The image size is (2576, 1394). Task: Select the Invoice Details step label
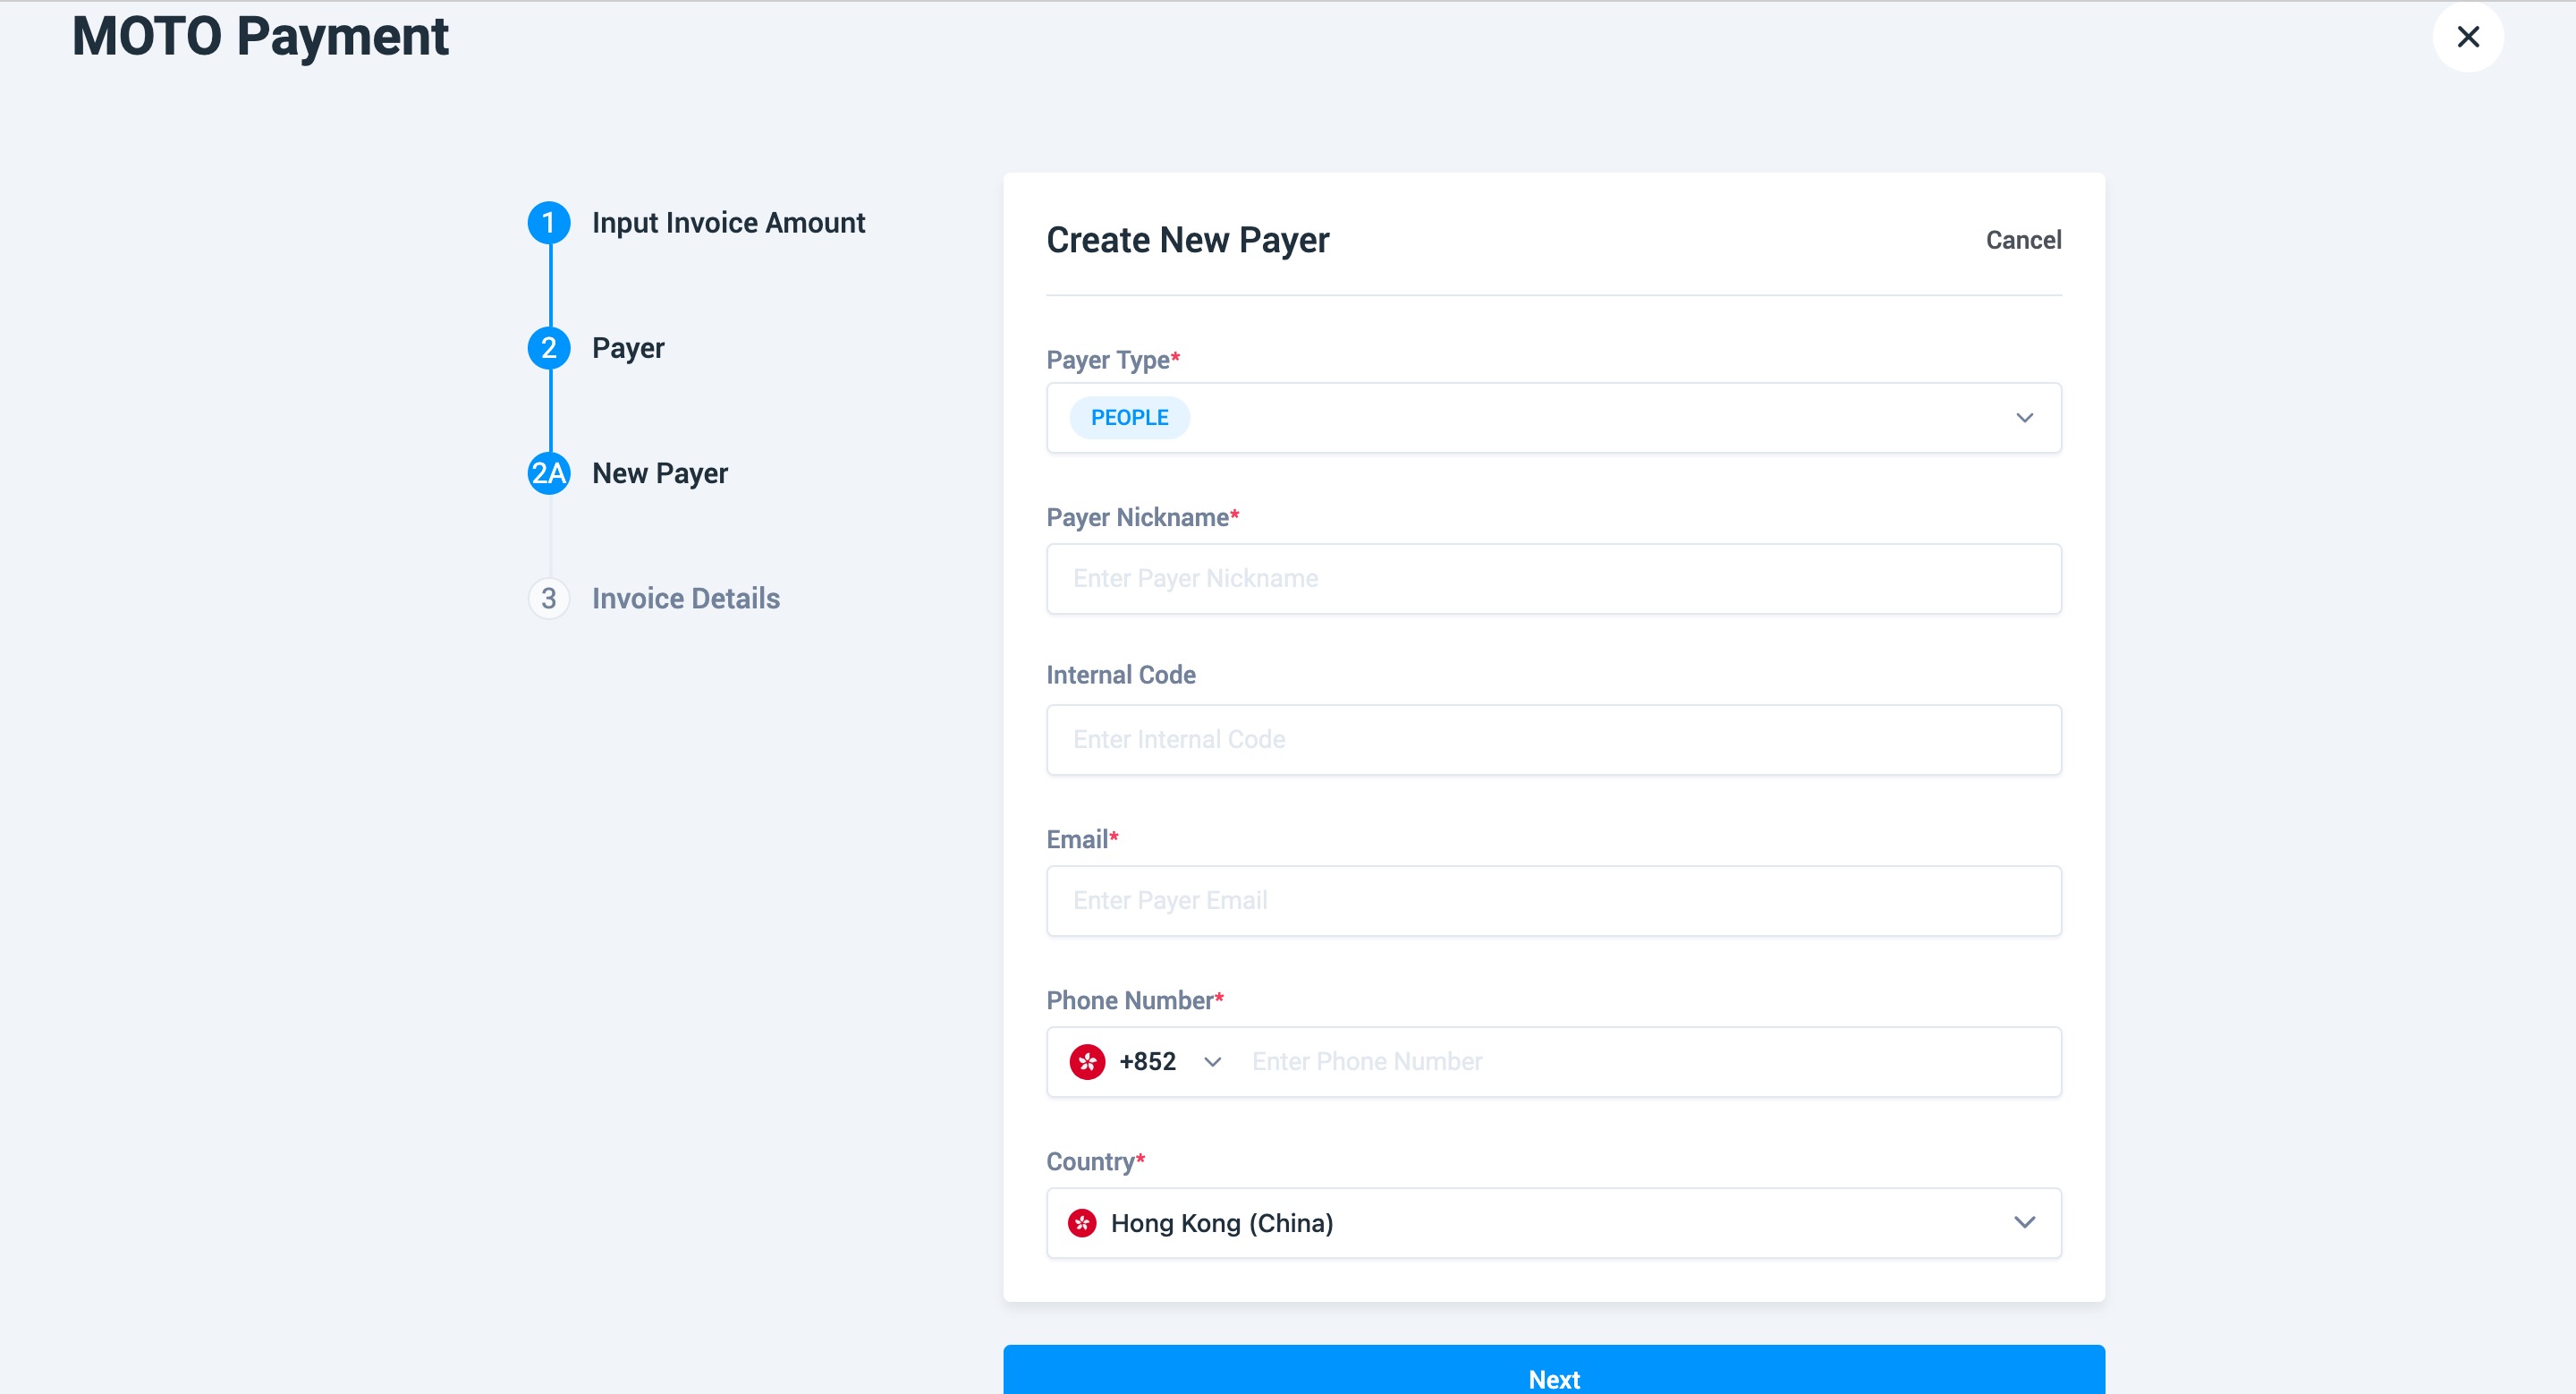(686, 598)
